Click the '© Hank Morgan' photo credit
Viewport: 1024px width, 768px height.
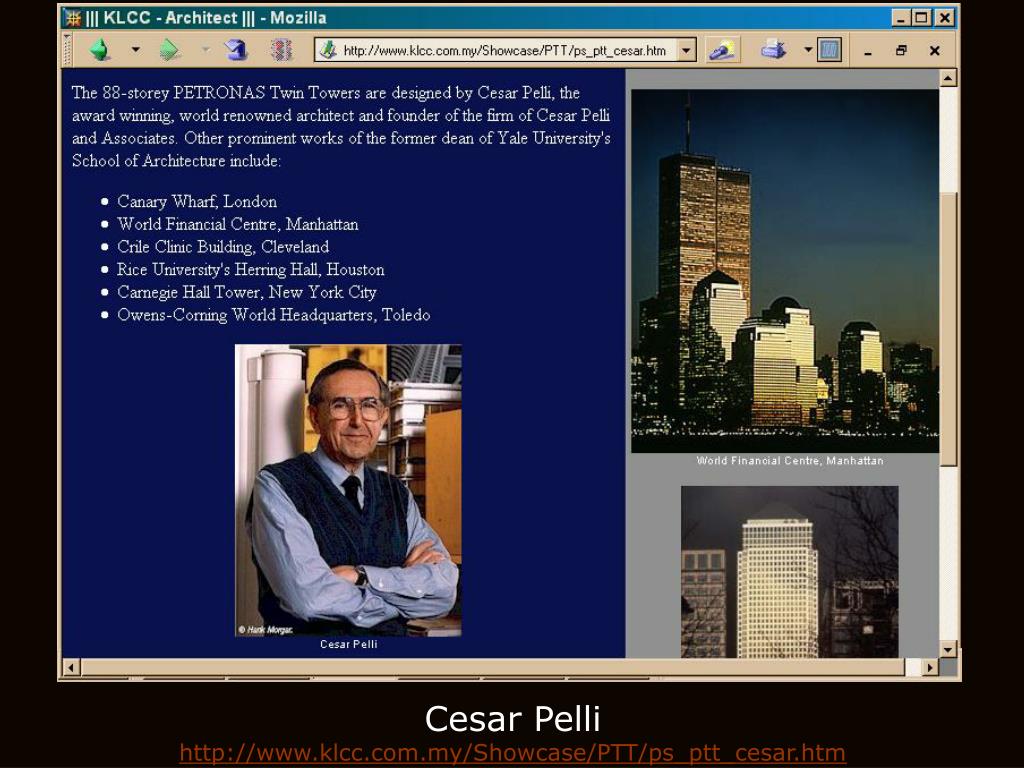266,630
